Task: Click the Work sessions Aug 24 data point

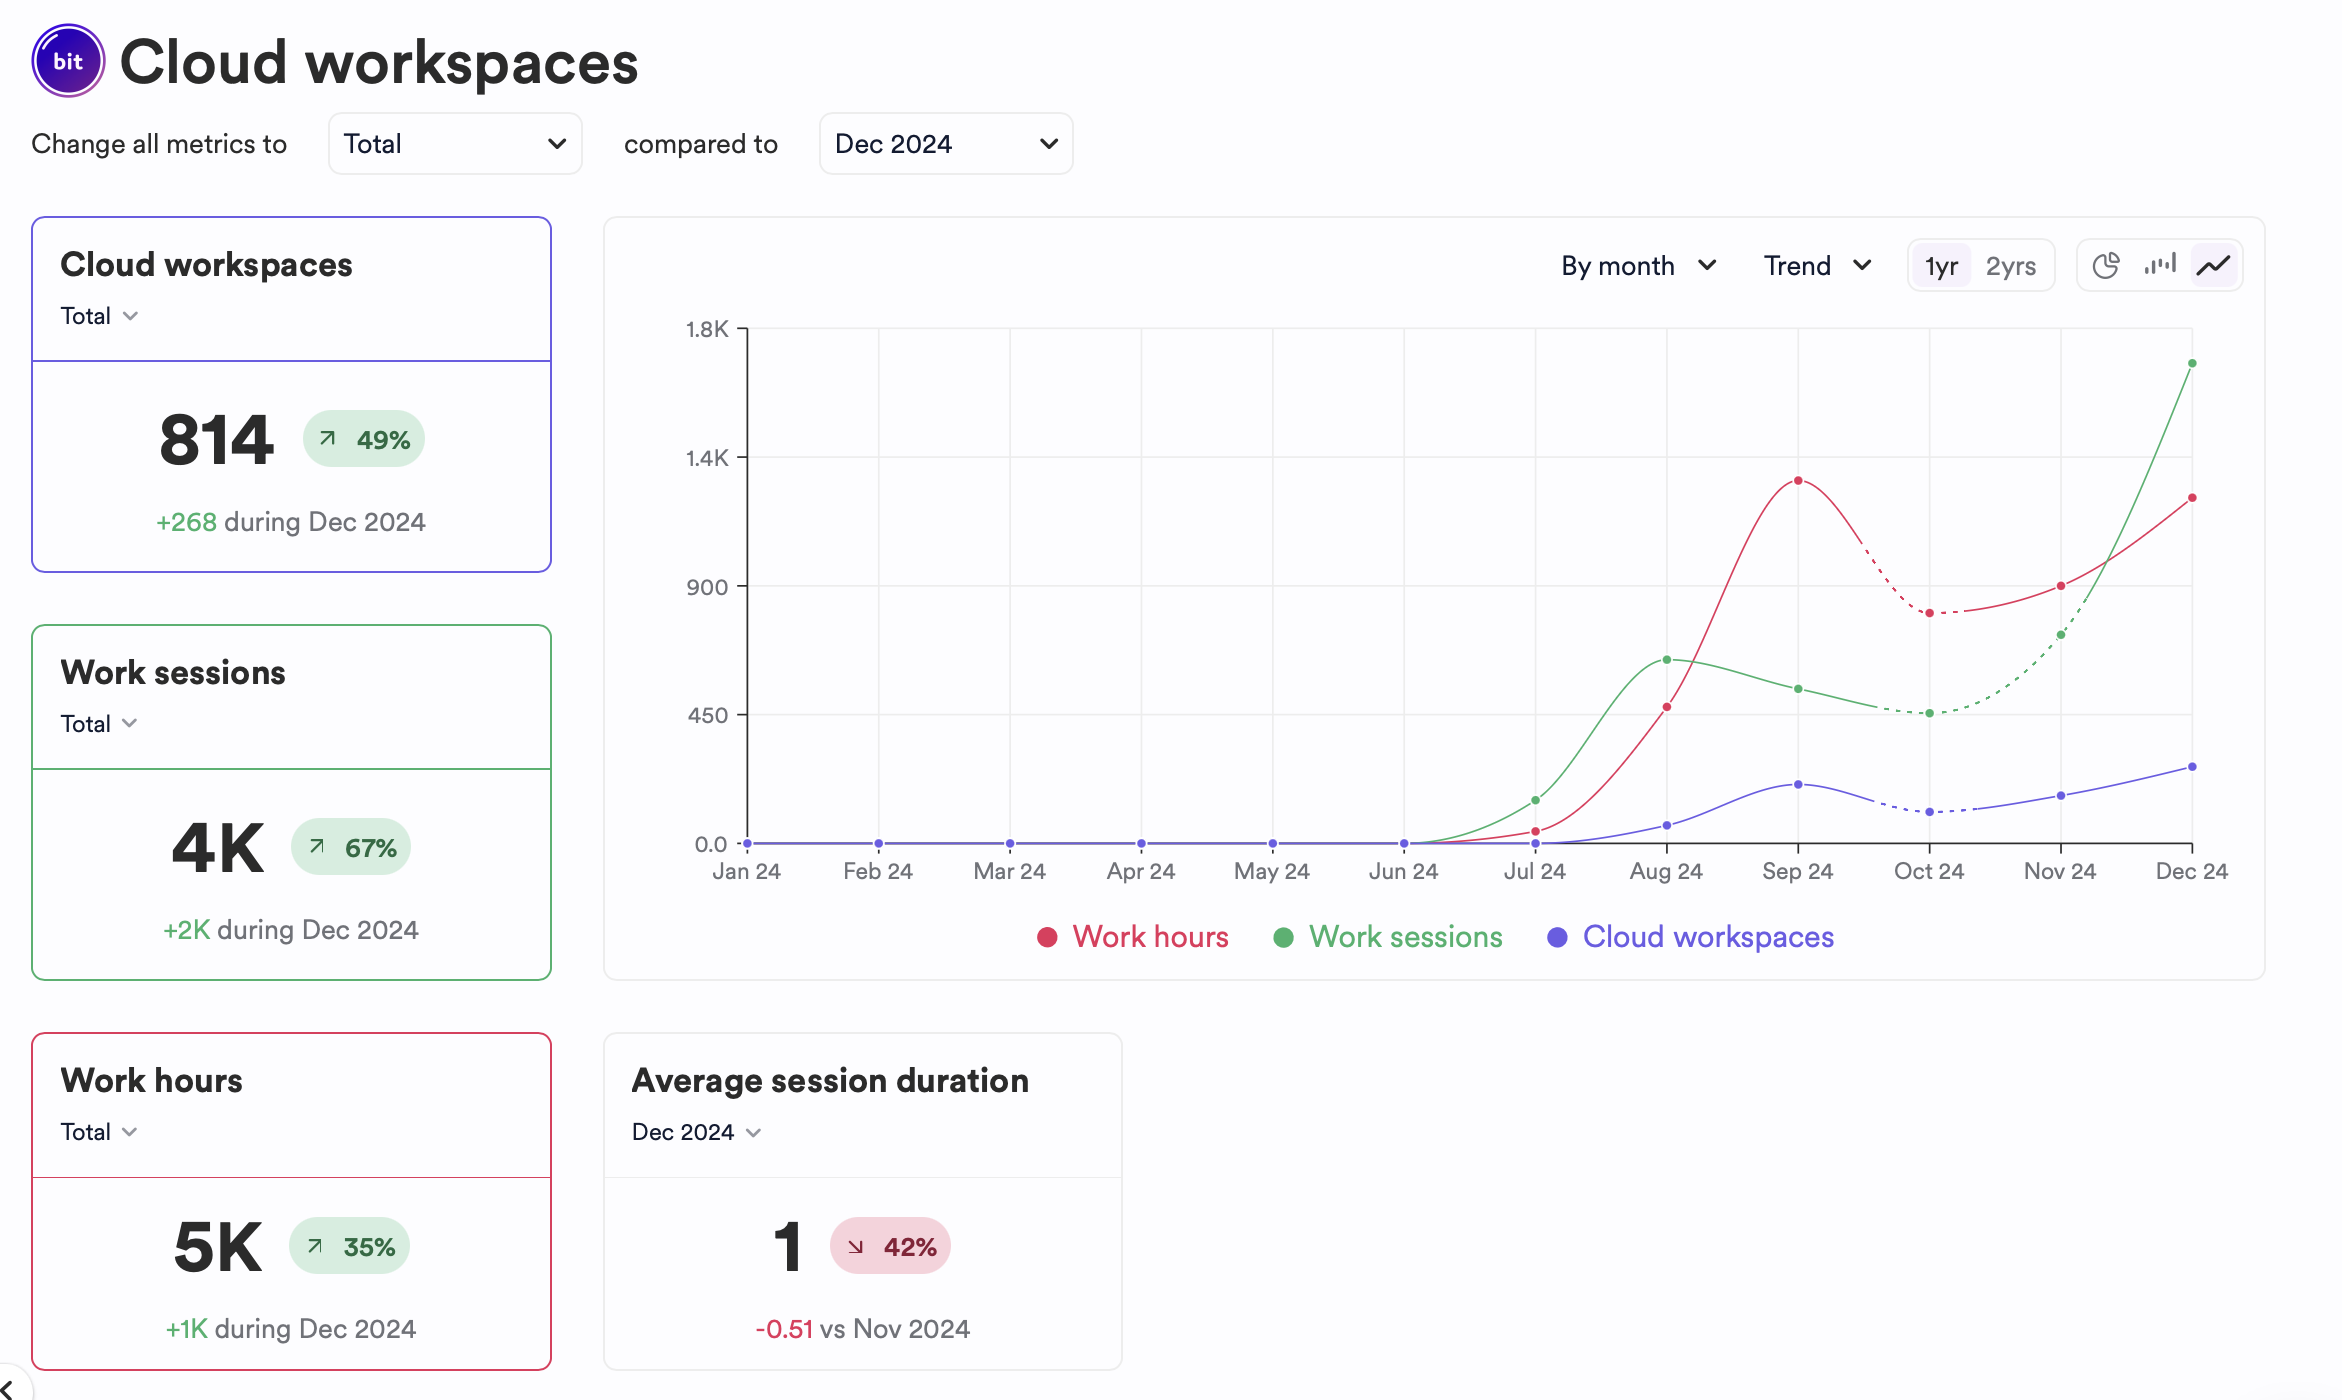Action: pos(1667,660)
